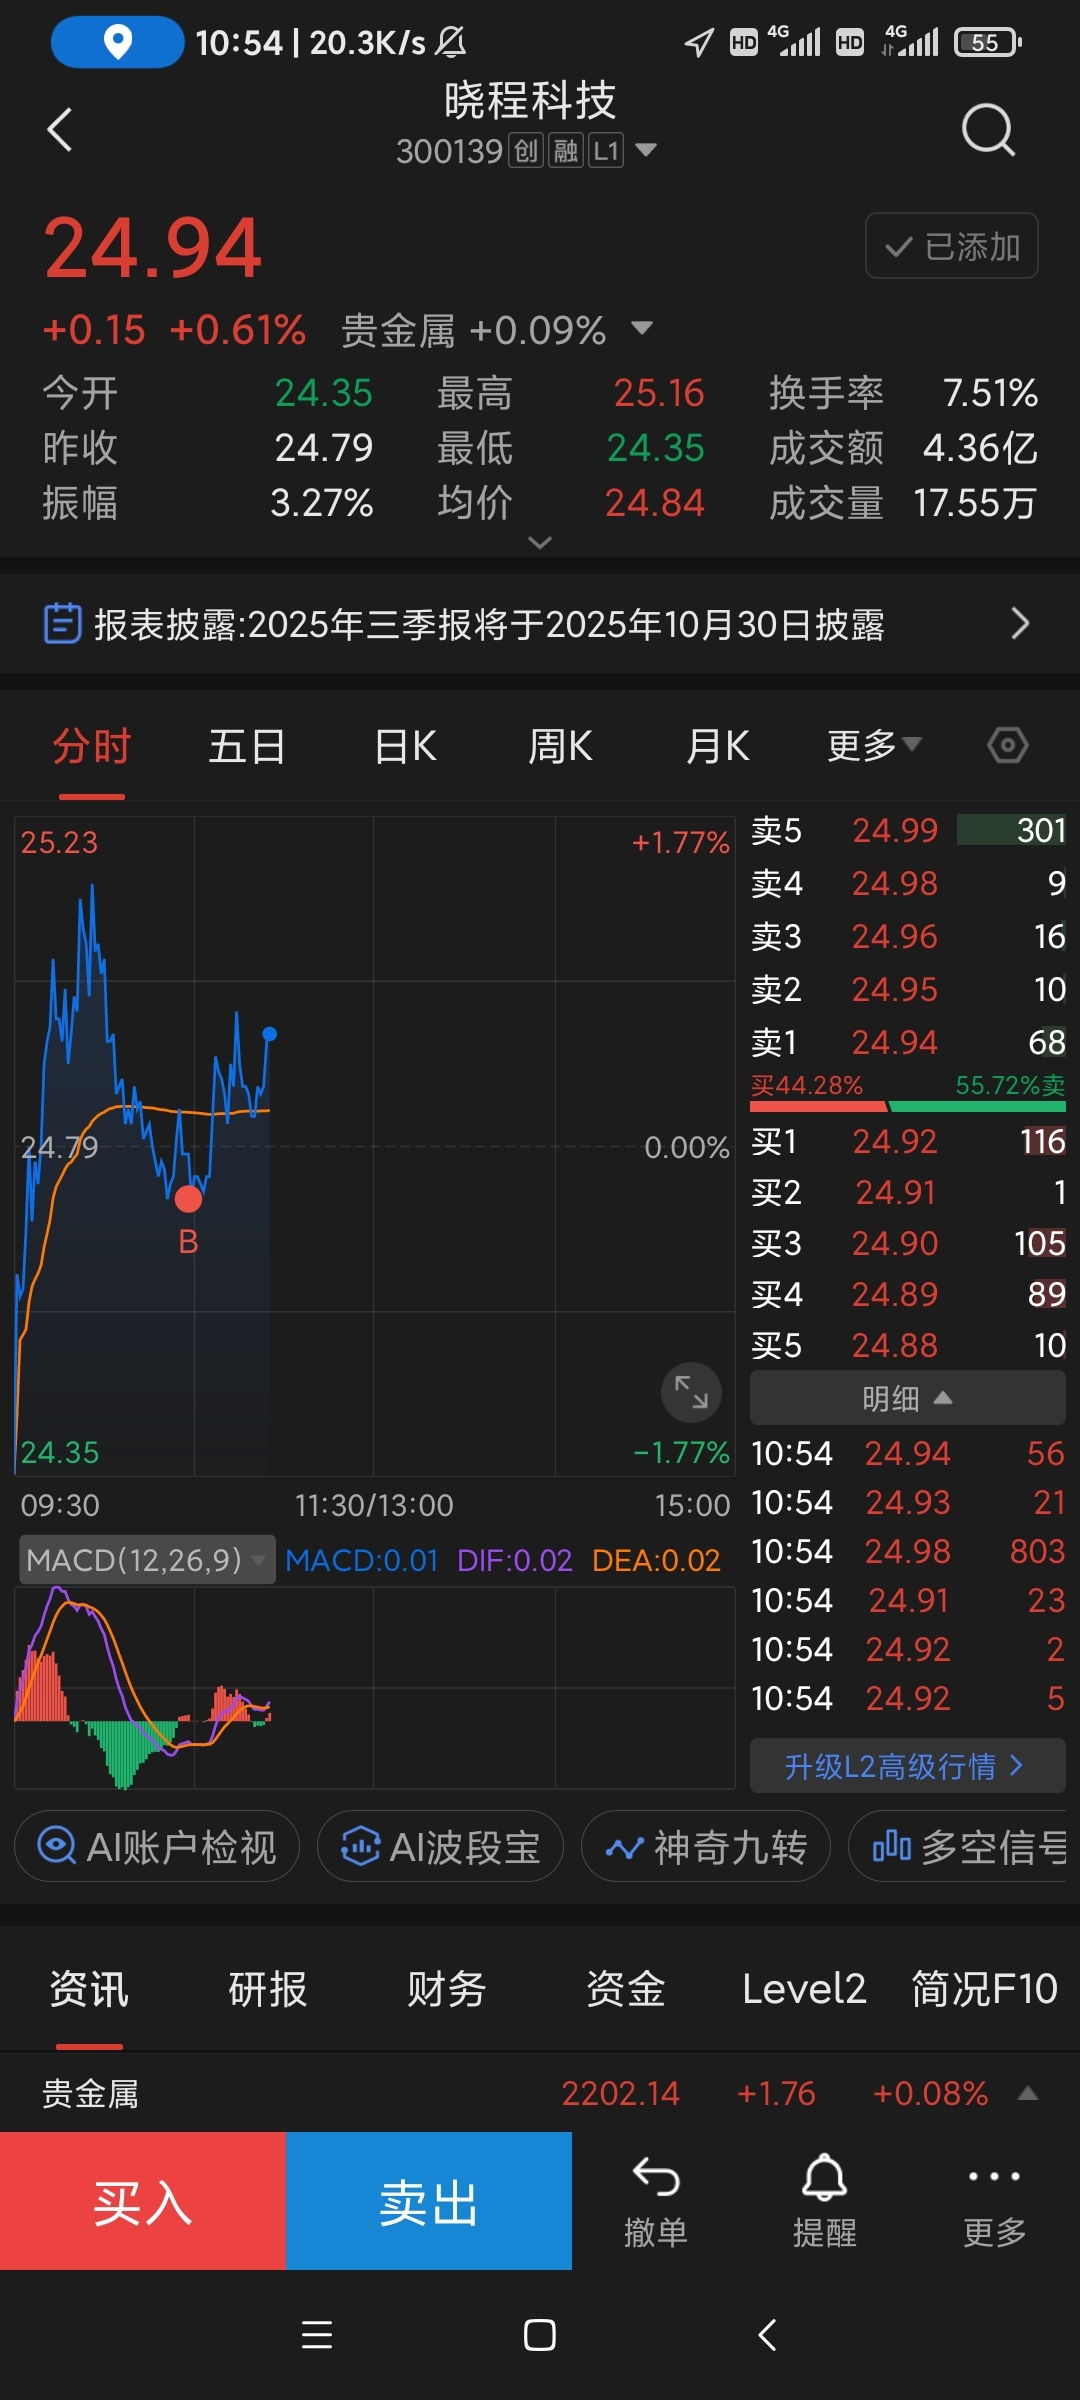Tap the Android system back button

coord(767,2335)
